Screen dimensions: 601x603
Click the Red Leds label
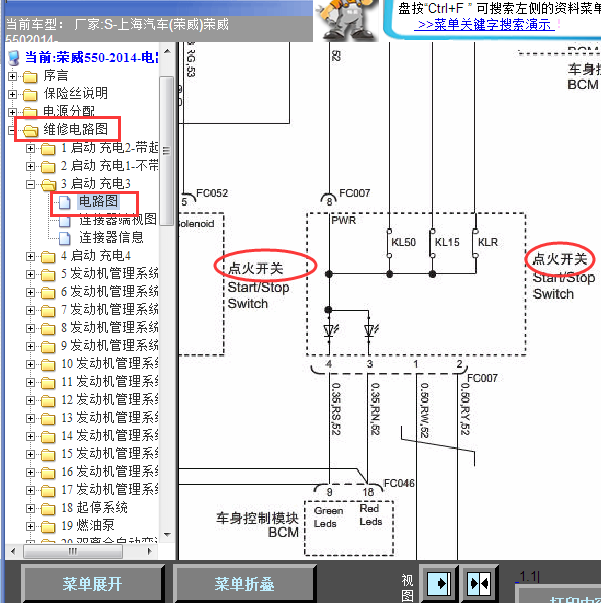coord(371,515)
